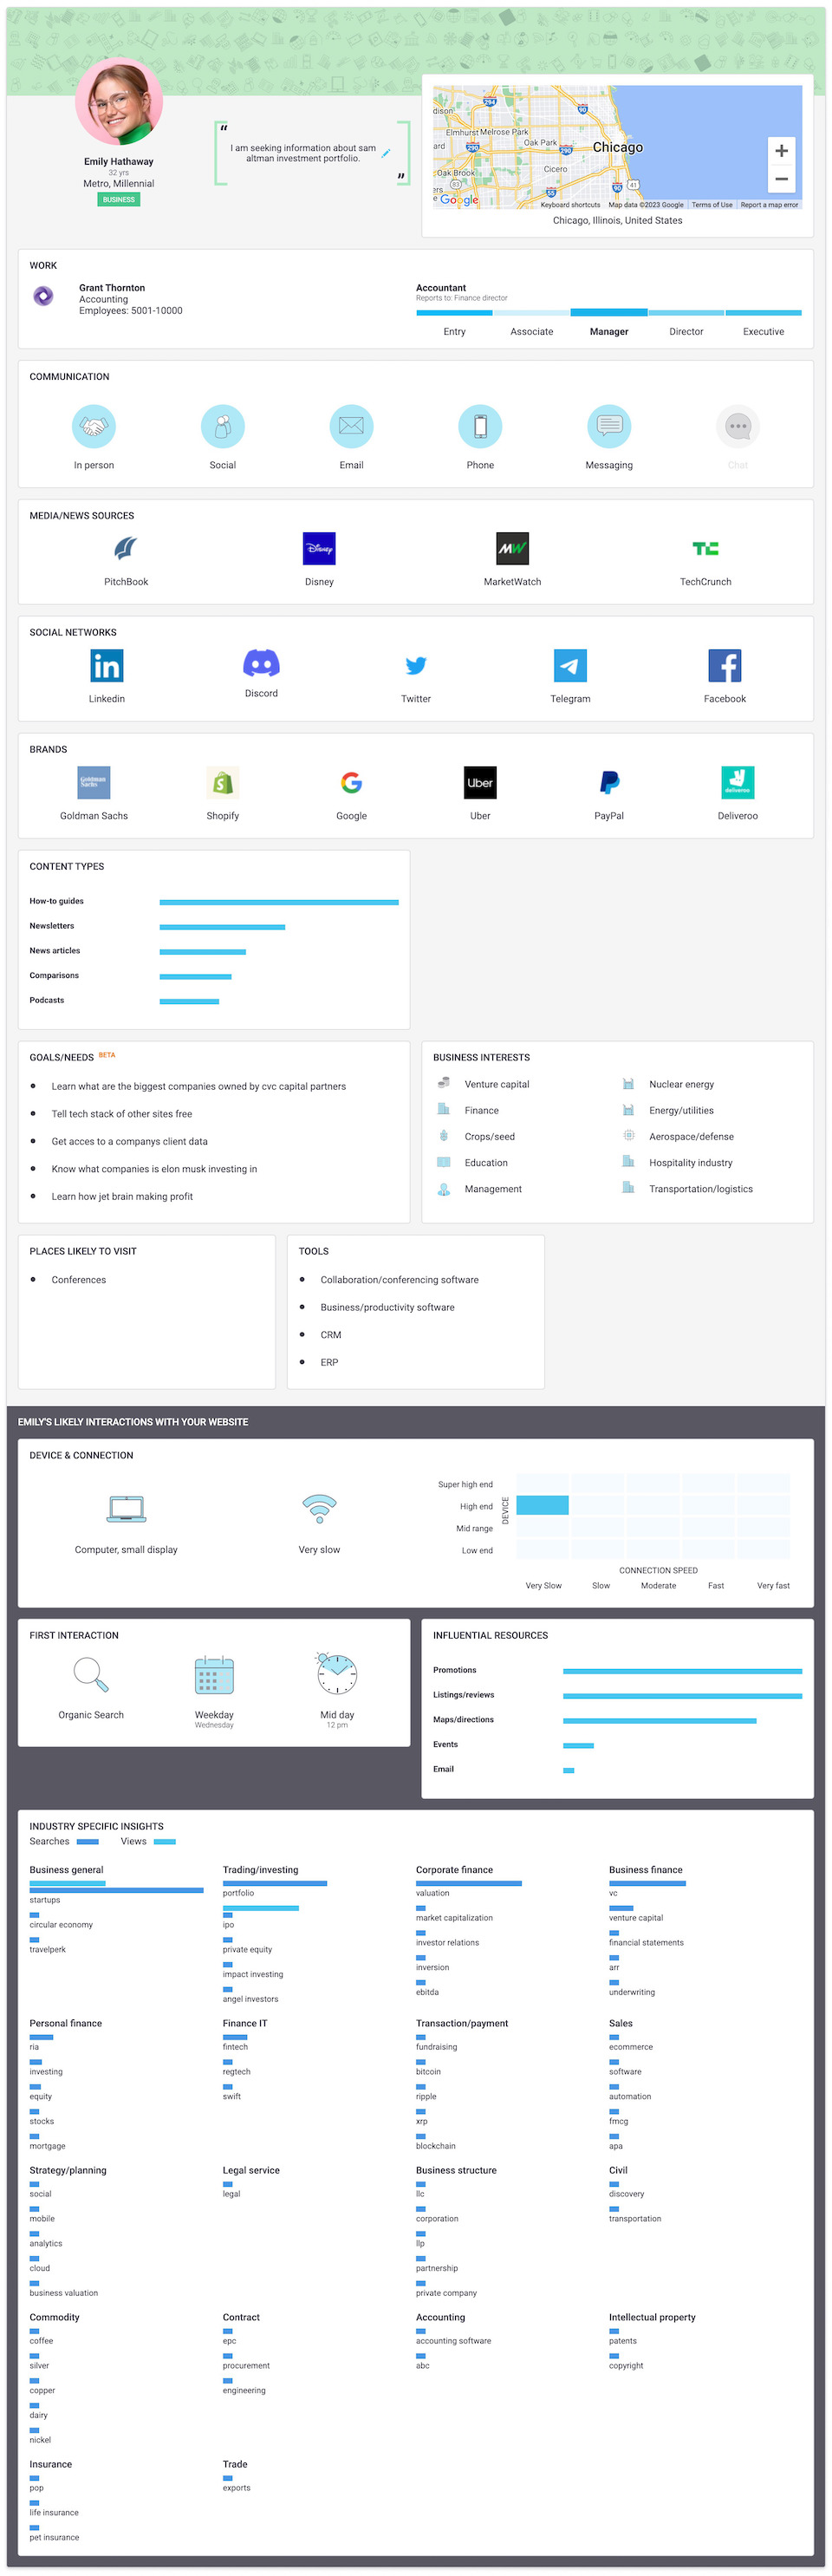This screenshot has height=2576, width=832.
Task: Select the Messaging communication icon
Action: coord(609,427)
